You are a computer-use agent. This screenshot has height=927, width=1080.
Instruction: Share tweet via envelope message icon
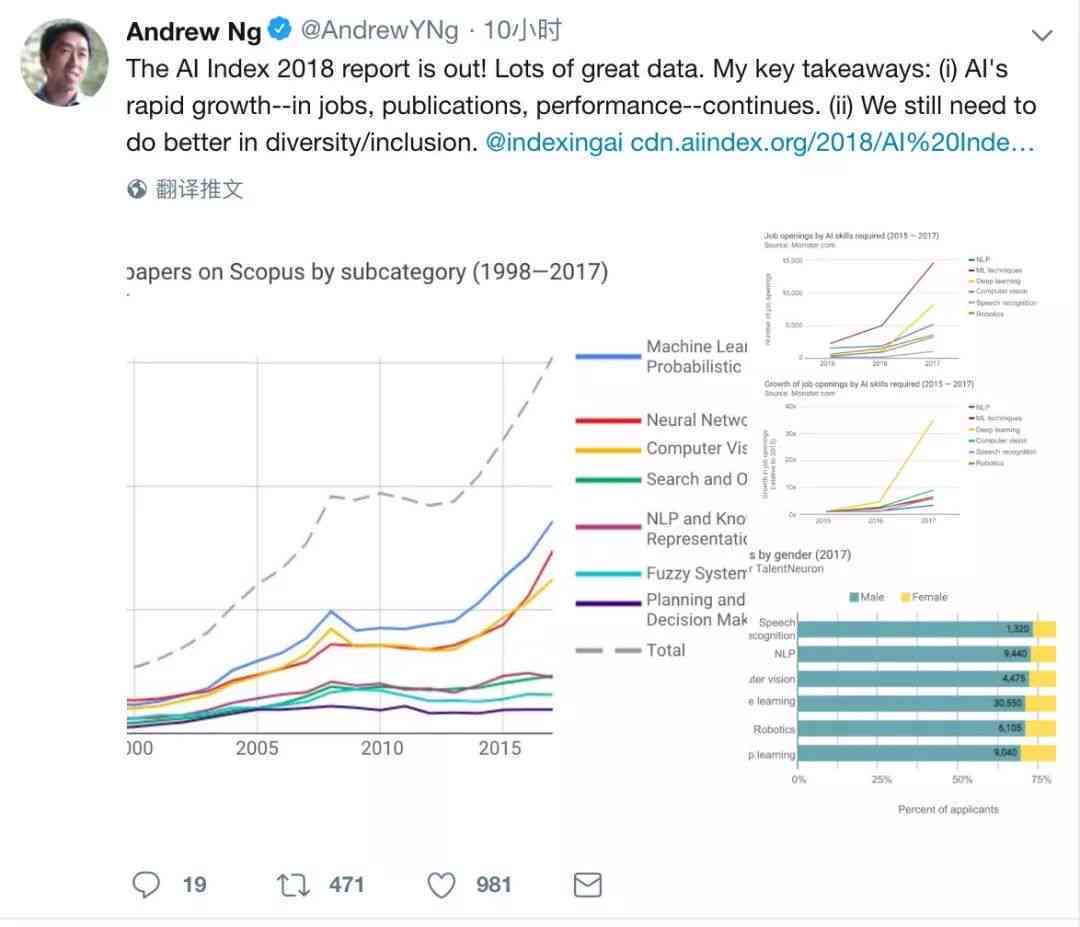(588, 885)
